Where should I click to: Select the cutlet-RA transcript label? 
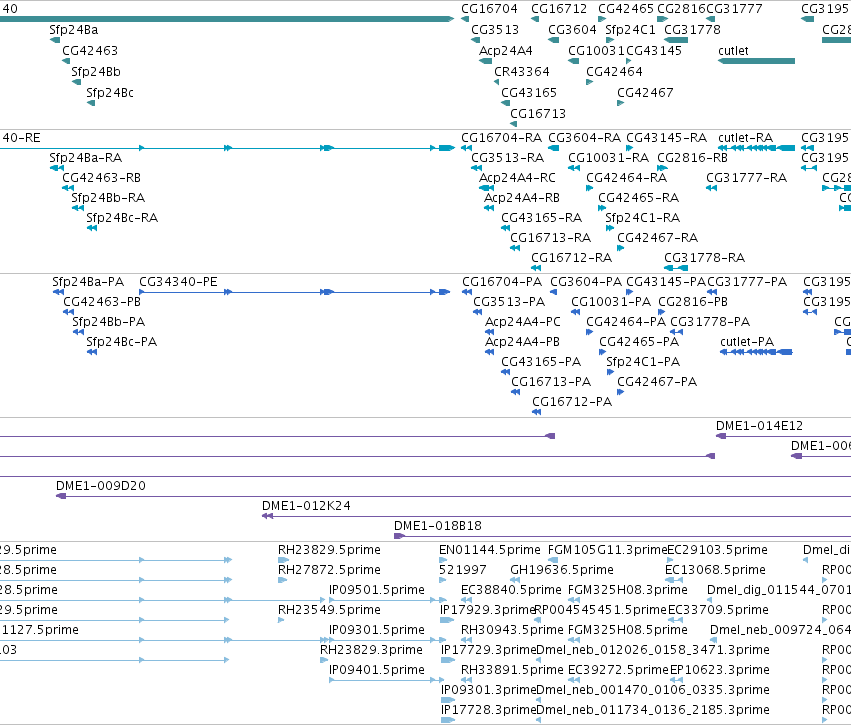click(745, 138)
